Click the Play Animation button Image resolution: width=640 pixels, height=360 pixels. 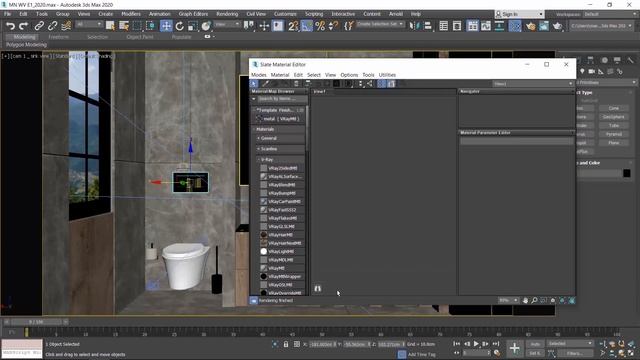pos(476,344)
